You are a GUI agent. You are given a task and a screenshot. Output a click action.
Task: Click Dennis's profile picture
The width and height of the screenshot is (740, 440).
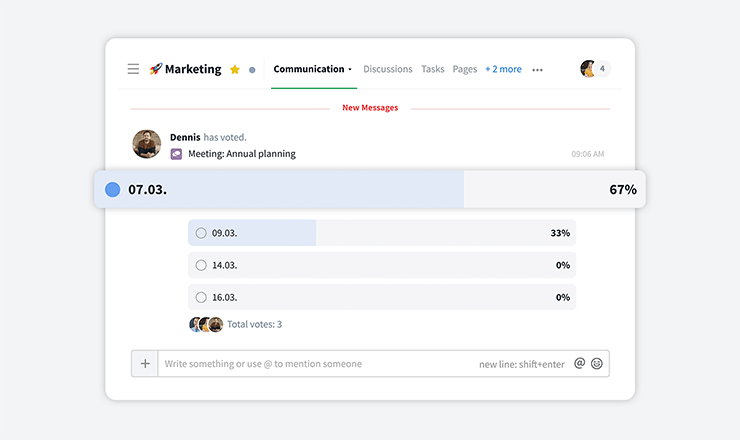tap(147, 144)
